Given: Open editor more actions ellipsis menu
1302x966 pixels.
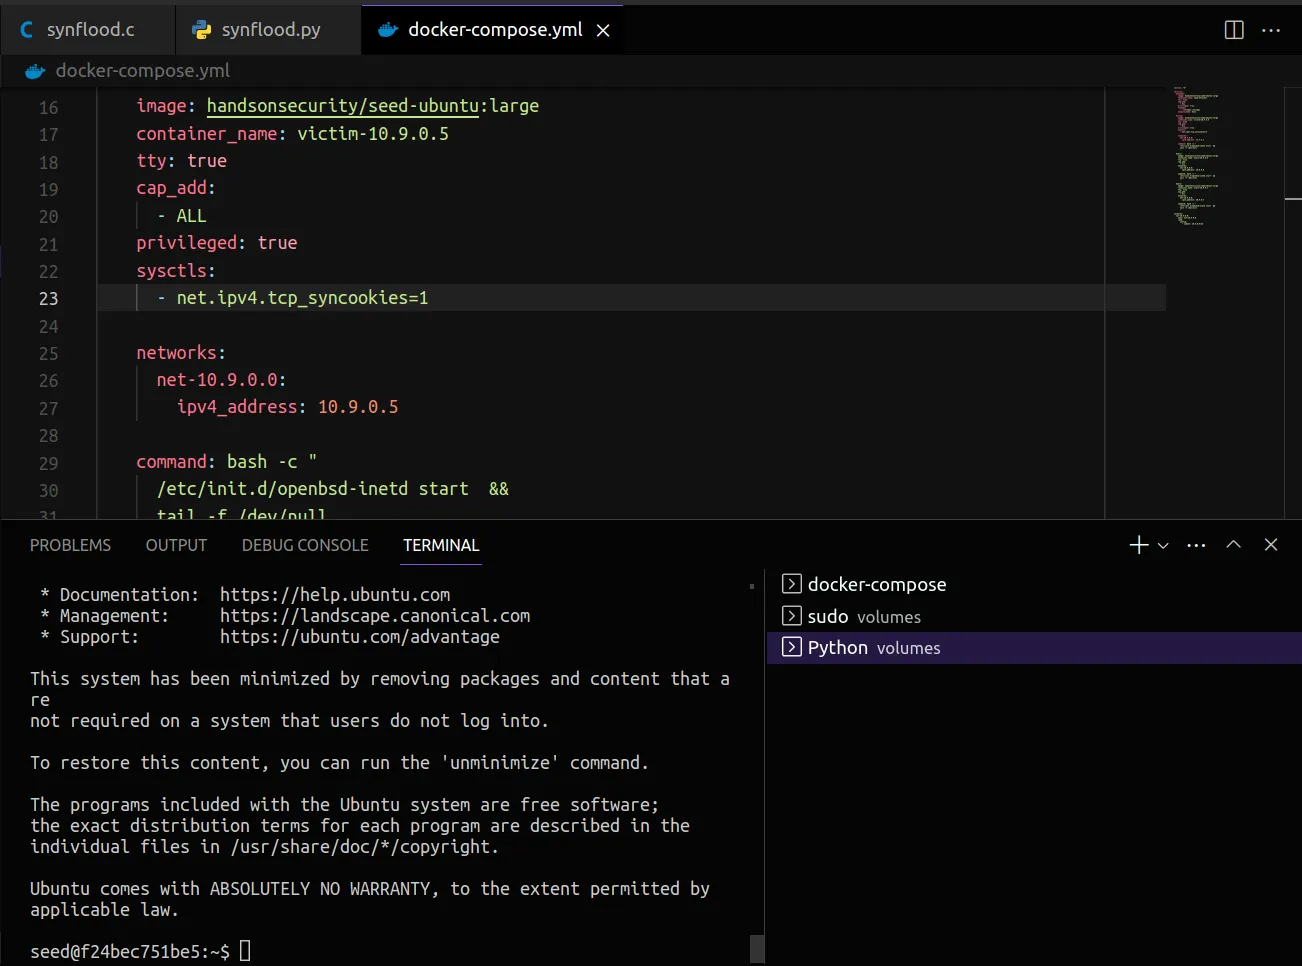Looking at the screenshot, I should (x=1271, y=30).
